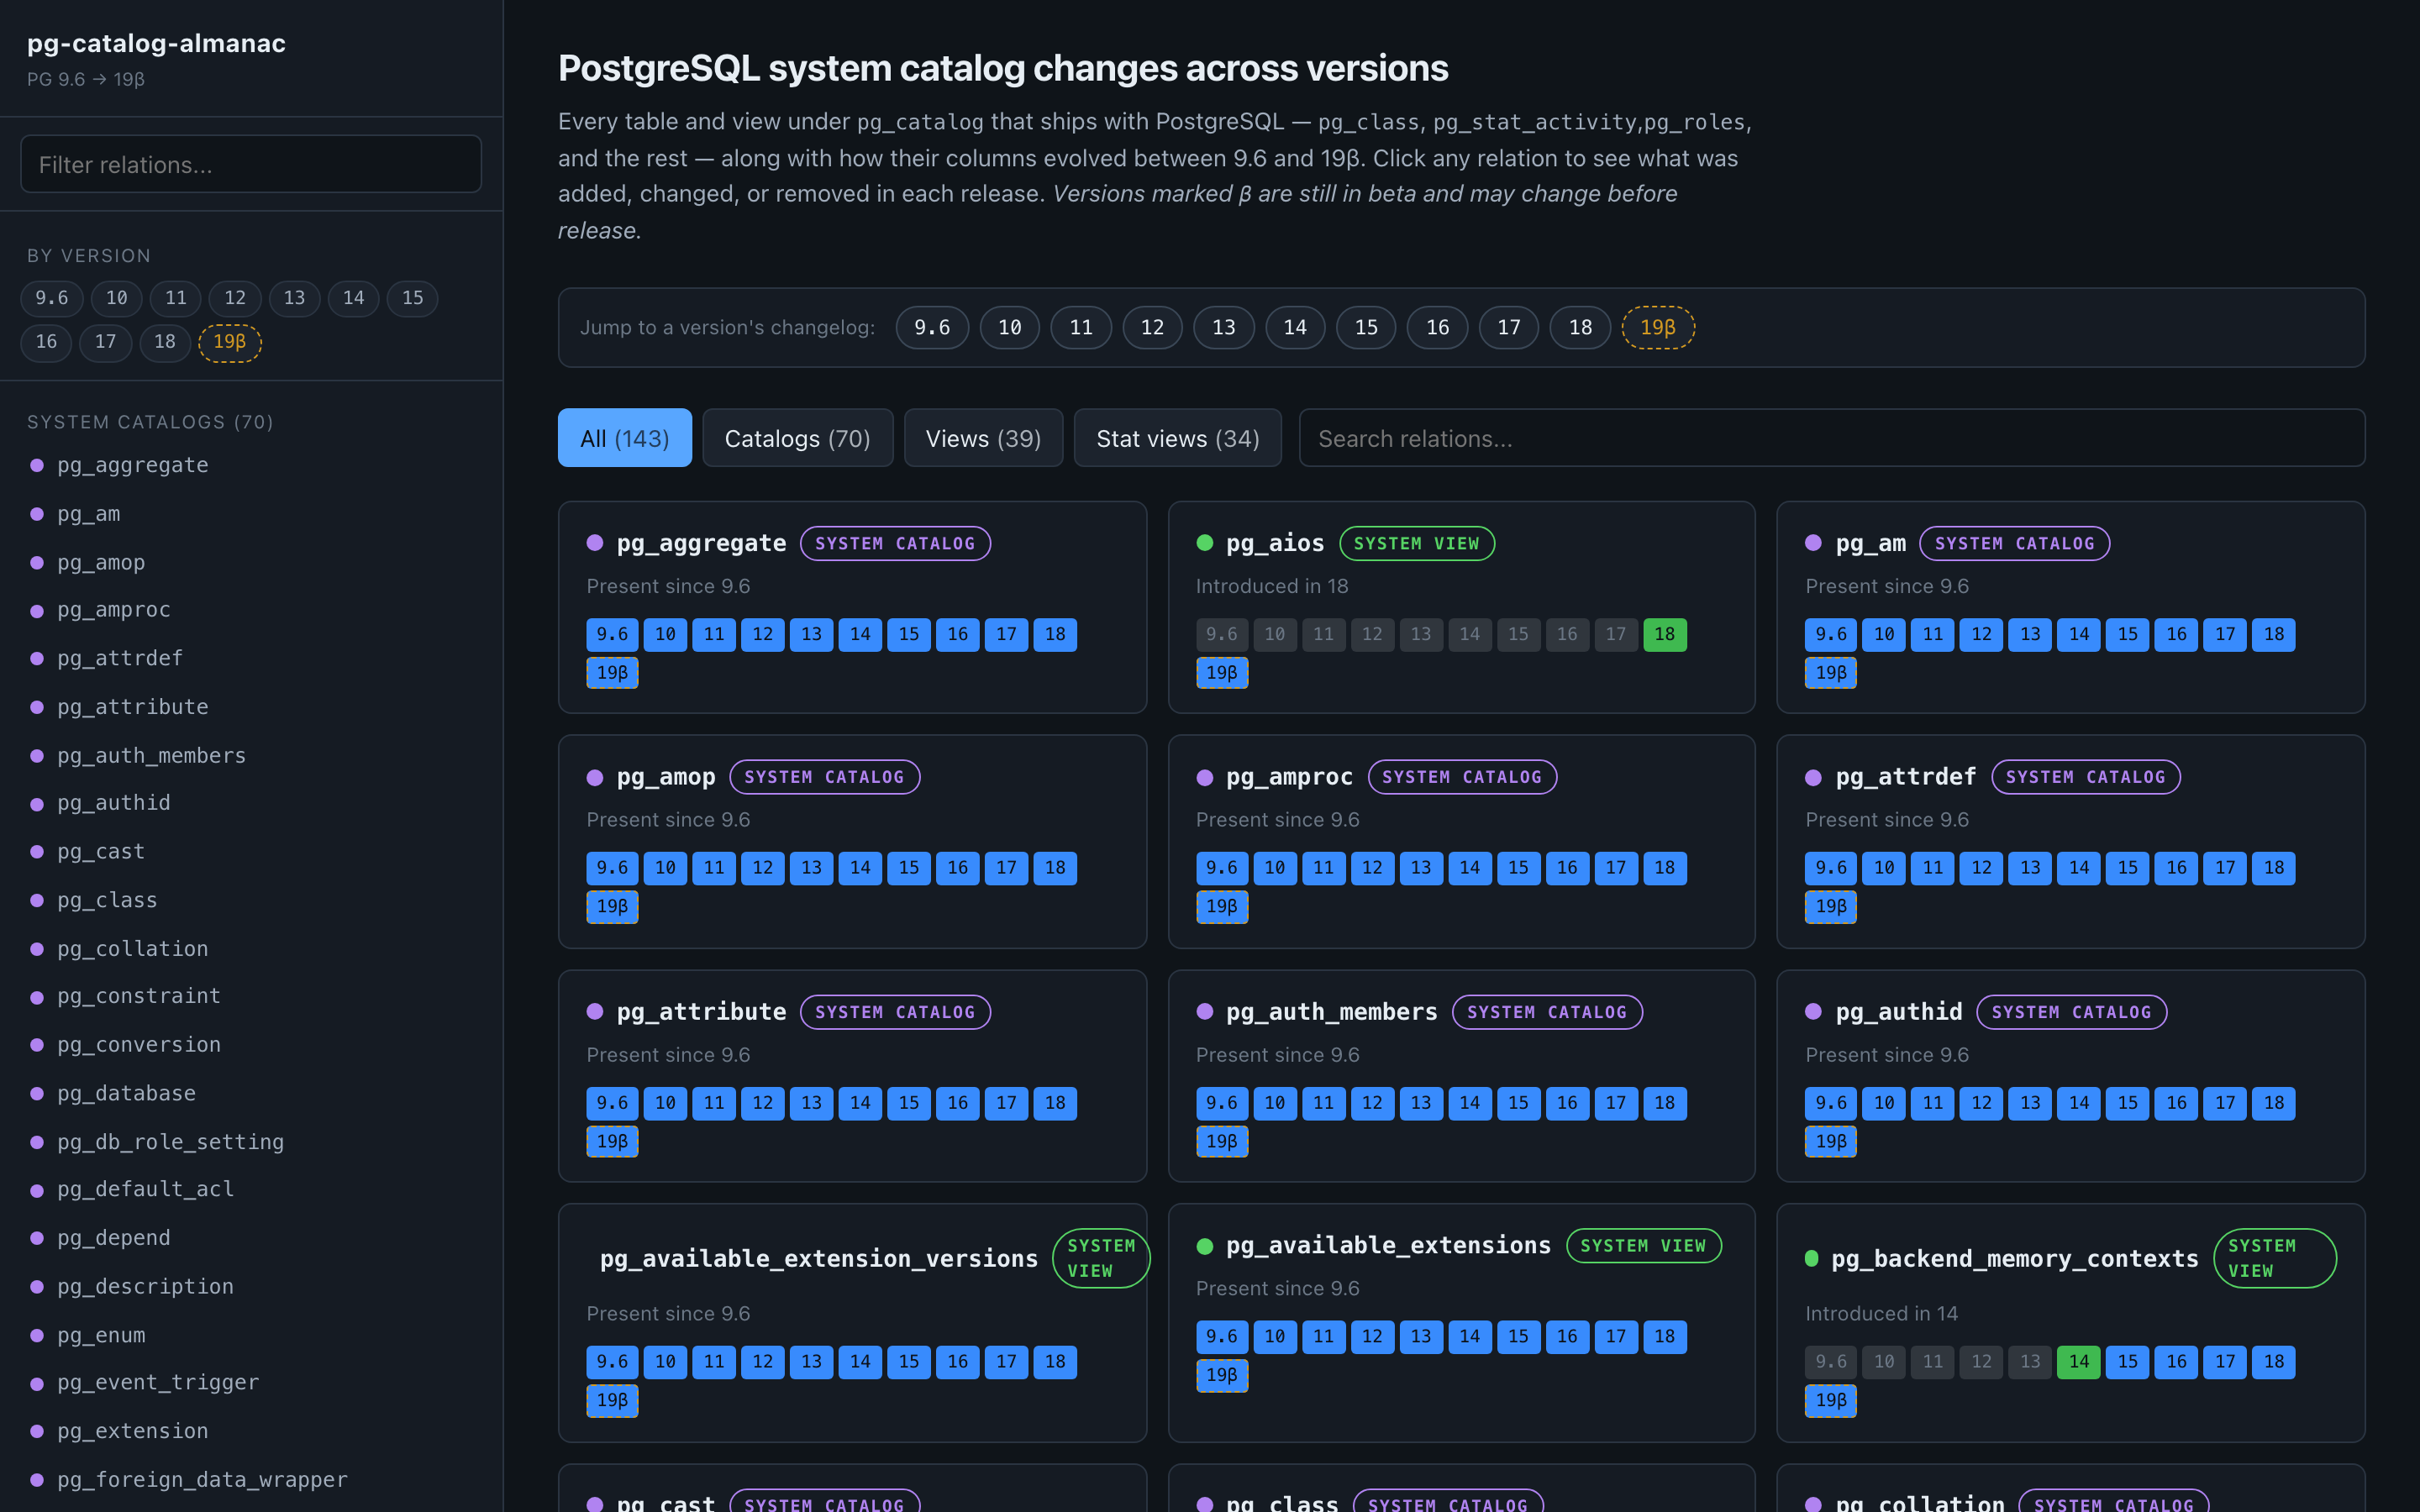2420x1512 pixels.
Task: Click greyed 9.6 chip on pg_aios card
Action: click(x=1221, y=634)
